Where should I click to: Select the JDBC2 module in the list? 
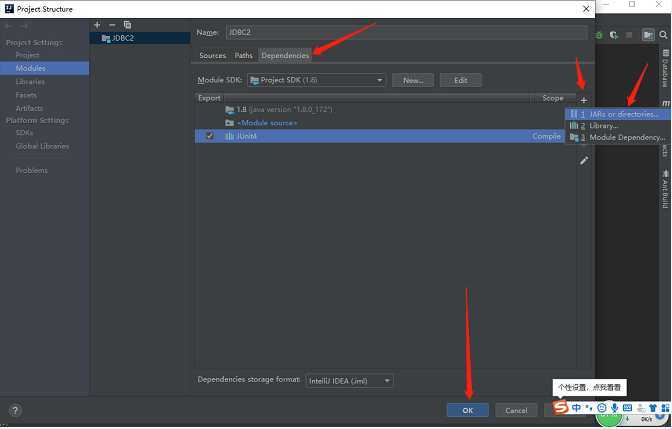coord(140,38)
